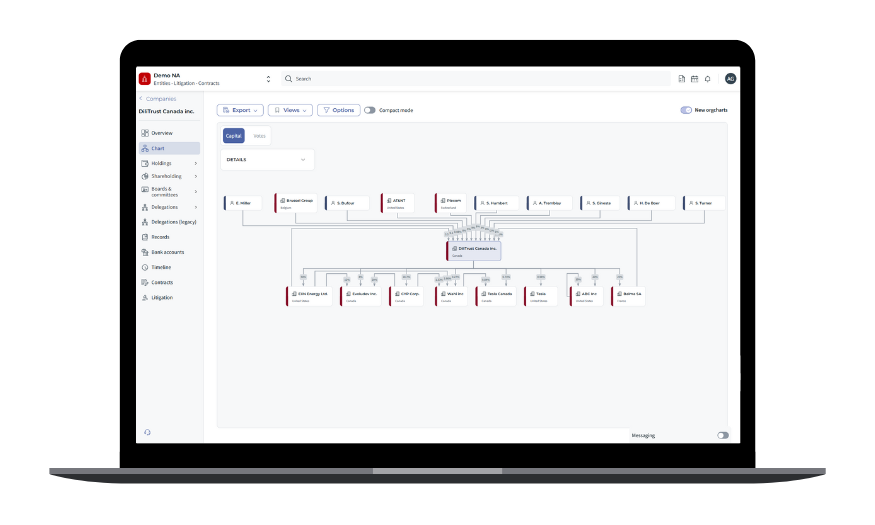Click the magnifier icon in the search bar
The height and width of the screenshot is (525, 875).
(x=289, y=79)
